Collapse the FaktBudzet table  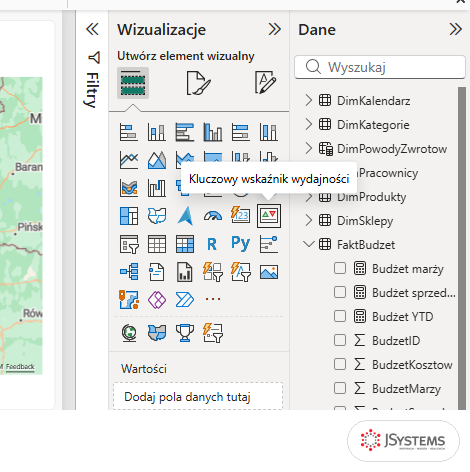(309, 244)
